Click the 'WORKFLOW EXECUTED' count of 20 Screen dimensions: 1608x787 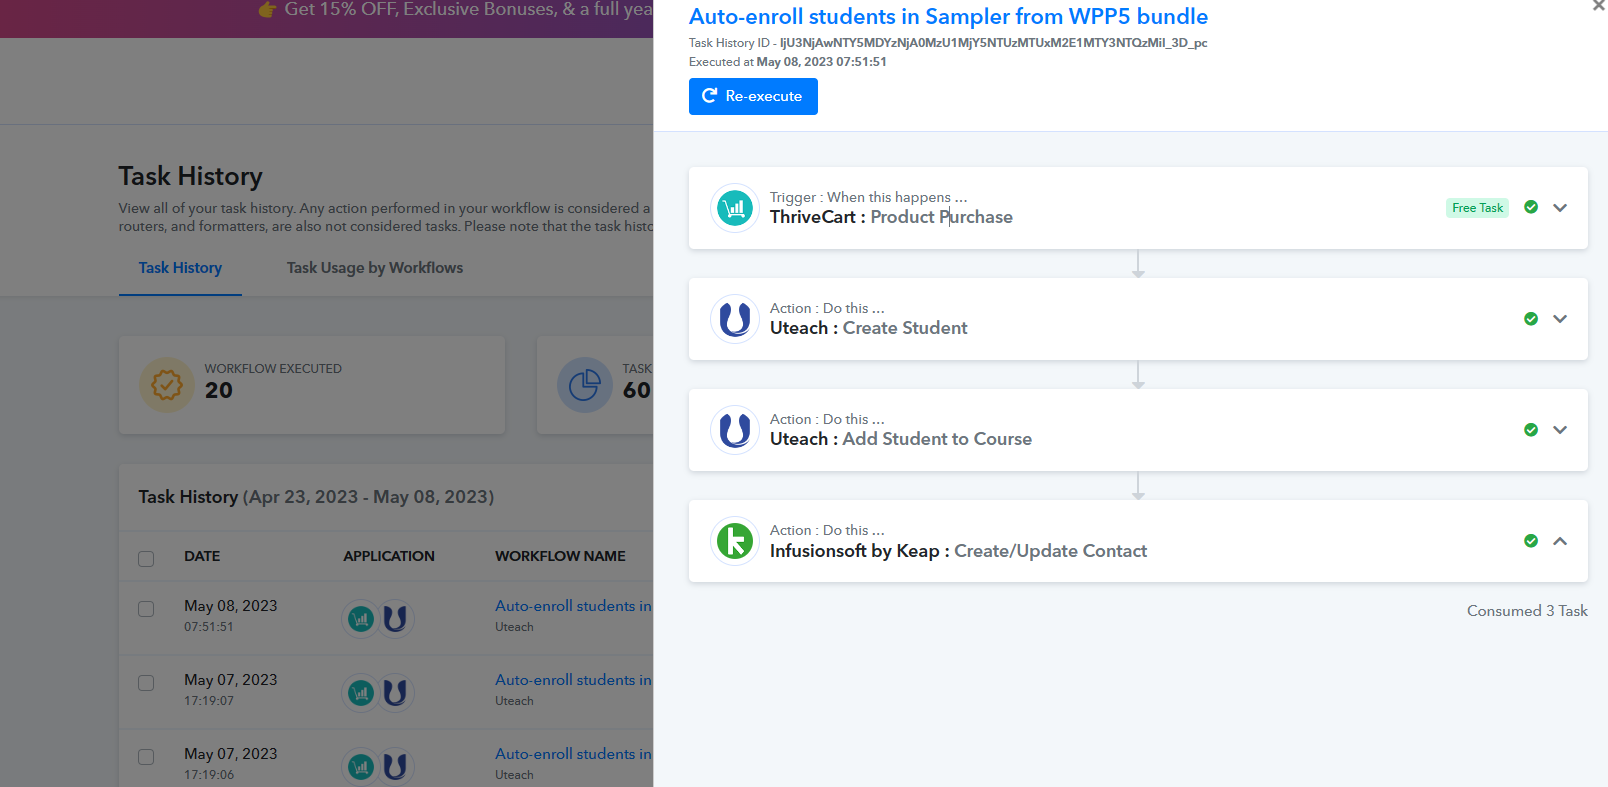coord(219,391)
